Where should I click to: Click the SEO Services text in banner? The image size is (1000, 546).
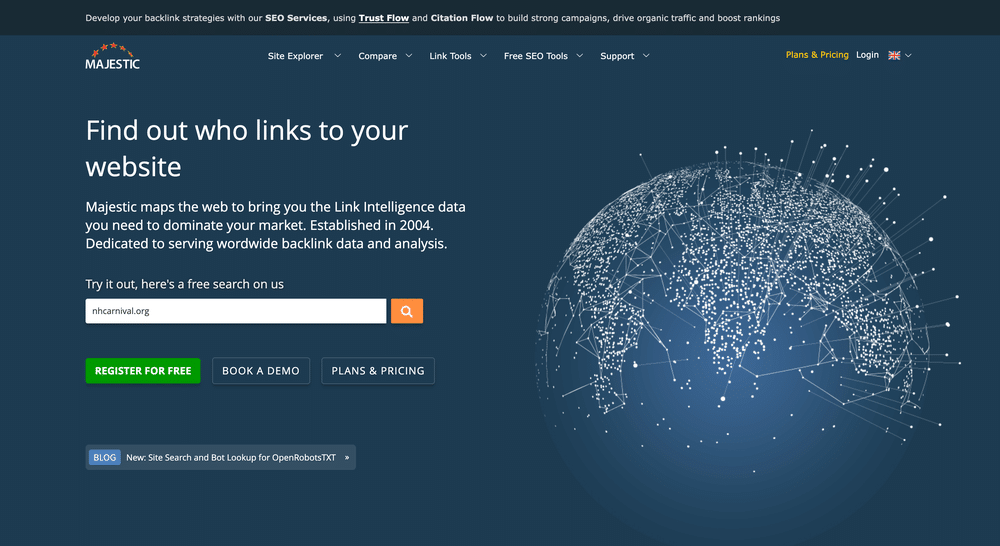pos(296,18)
